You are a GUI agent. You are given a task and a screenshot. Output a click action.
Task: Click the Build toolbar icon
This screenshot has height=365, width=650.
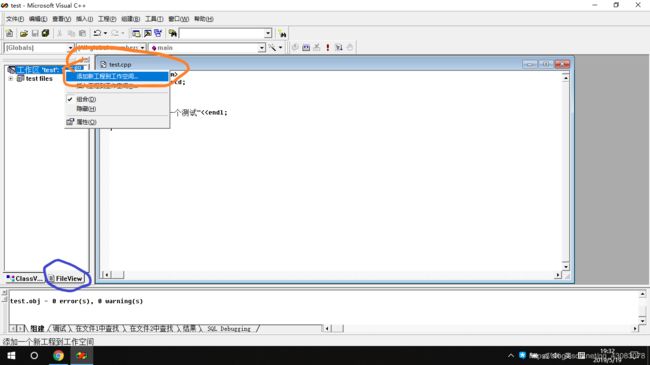tap(306, 47)
